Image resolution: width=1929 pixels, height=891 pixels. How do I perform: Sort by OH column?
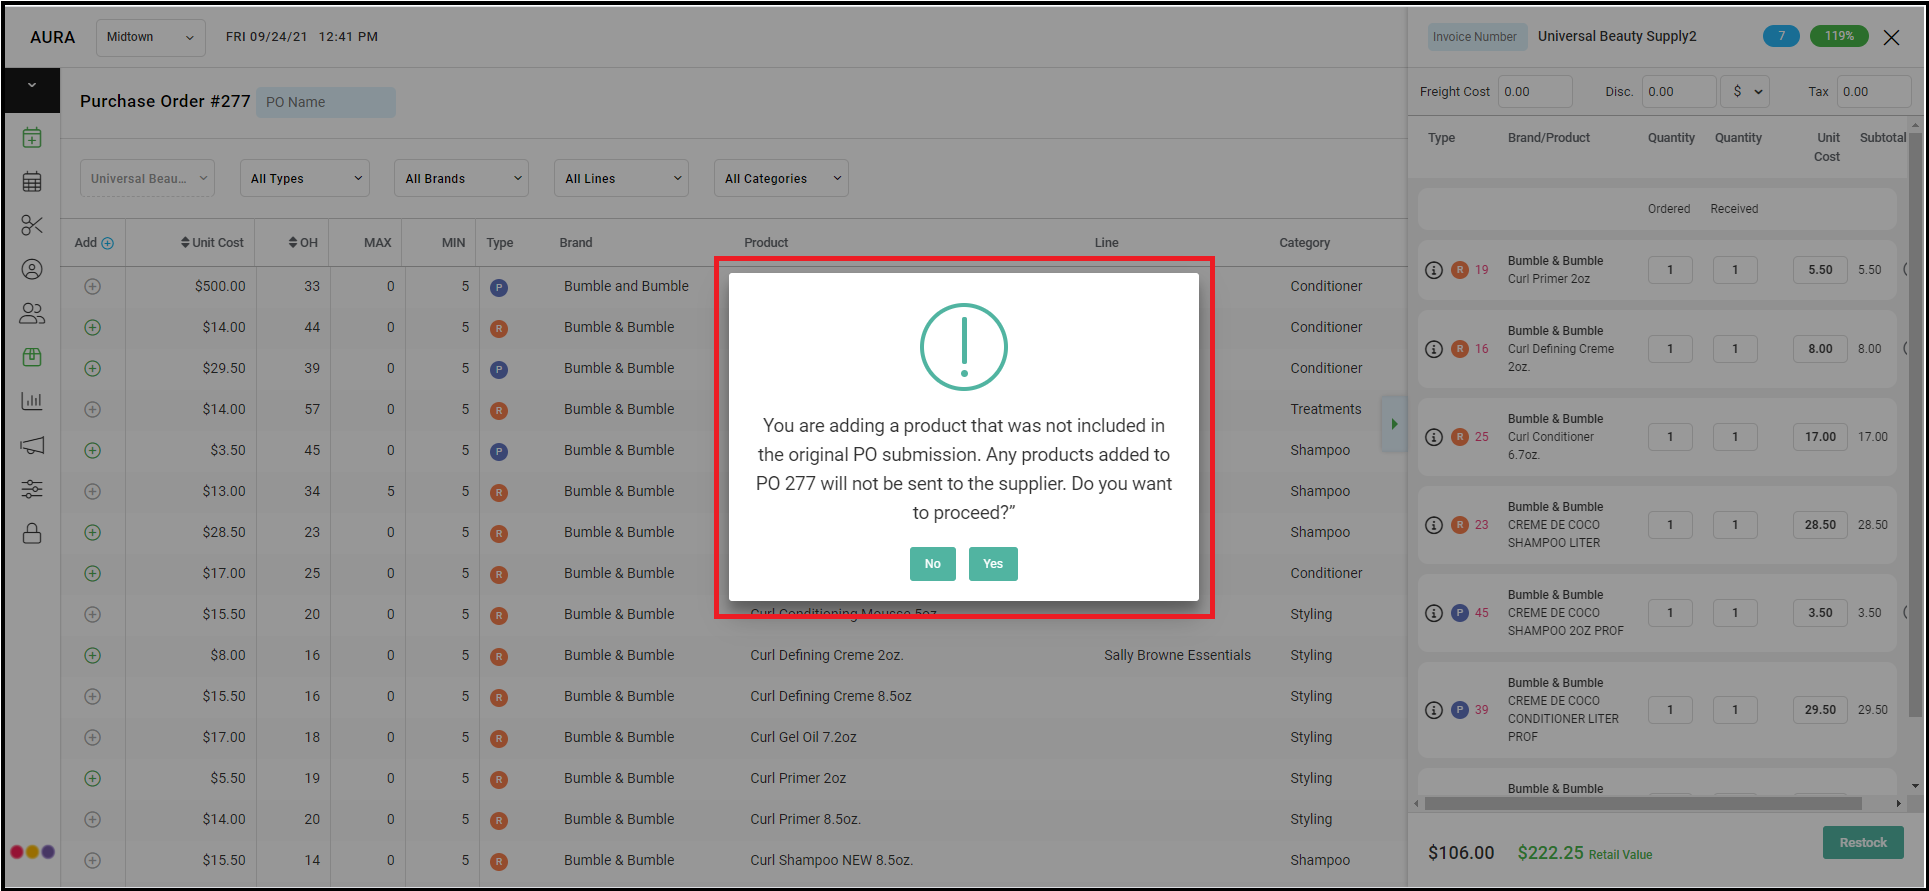point(303,243)
